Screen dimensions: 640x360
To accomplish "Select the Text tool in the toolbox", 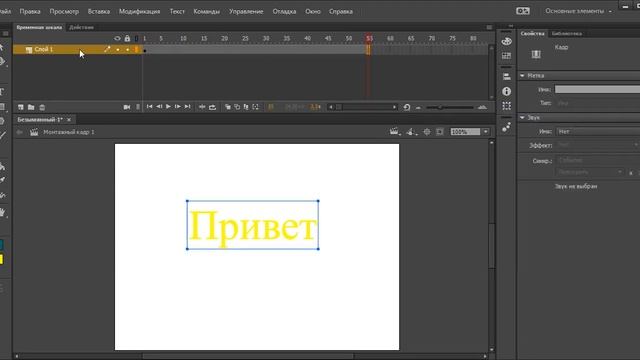I will [2, 91].
